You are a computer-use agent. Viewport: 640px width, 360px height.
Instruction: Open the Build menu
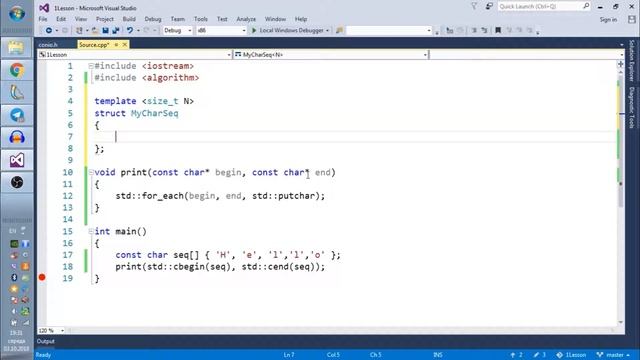click(129, 19)
